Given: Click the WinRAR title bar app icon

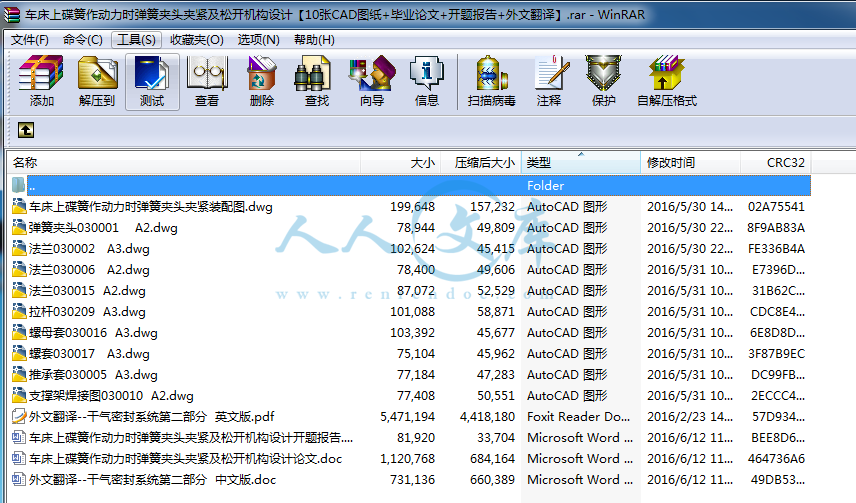Looking at the screenshot, I should (12, 14).
